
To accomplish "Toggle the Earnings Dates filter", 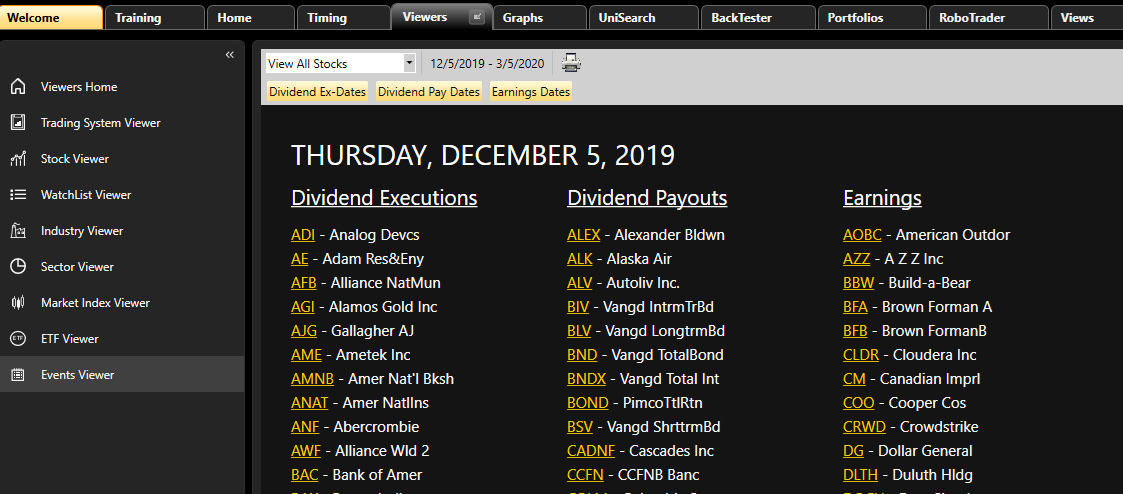I will pyautogui.click(x=531, y=92).
